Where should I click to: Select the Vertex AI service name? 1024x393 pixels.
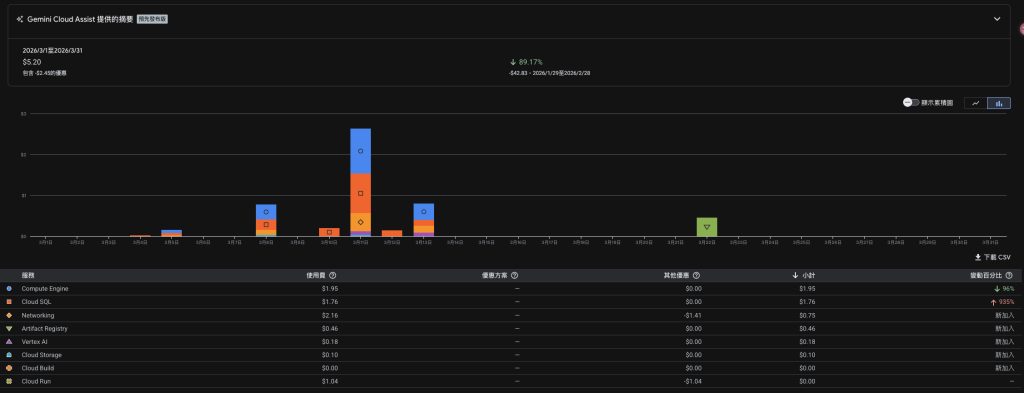pyautogui.click(x=34, y=341)
